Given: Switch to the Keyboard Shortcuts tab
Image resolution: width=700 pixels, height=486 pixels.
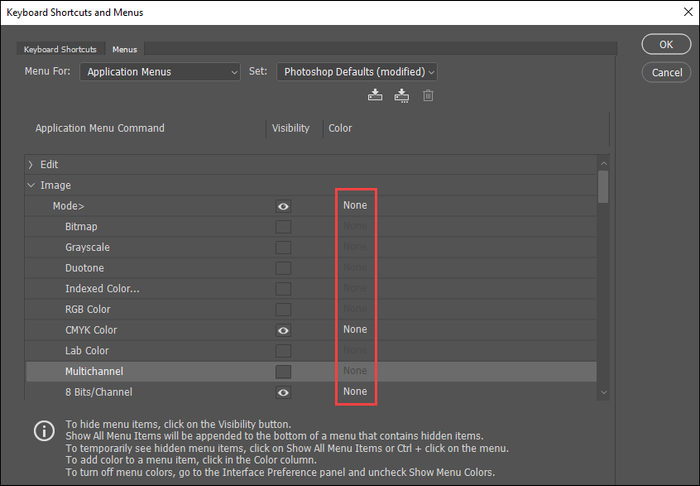Looking at the screenshot, I should (x=61, y=49).
